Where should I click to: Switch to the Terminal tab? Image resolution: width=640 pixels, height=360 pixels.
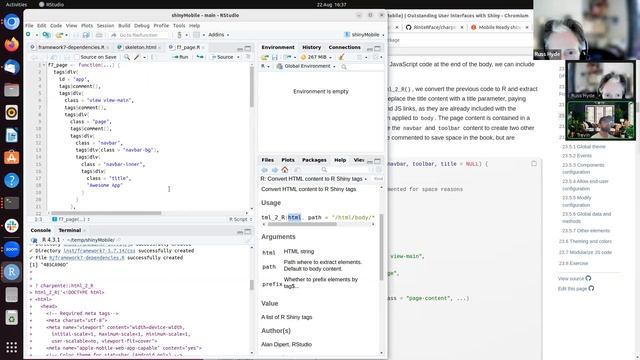tap(70, 230)
